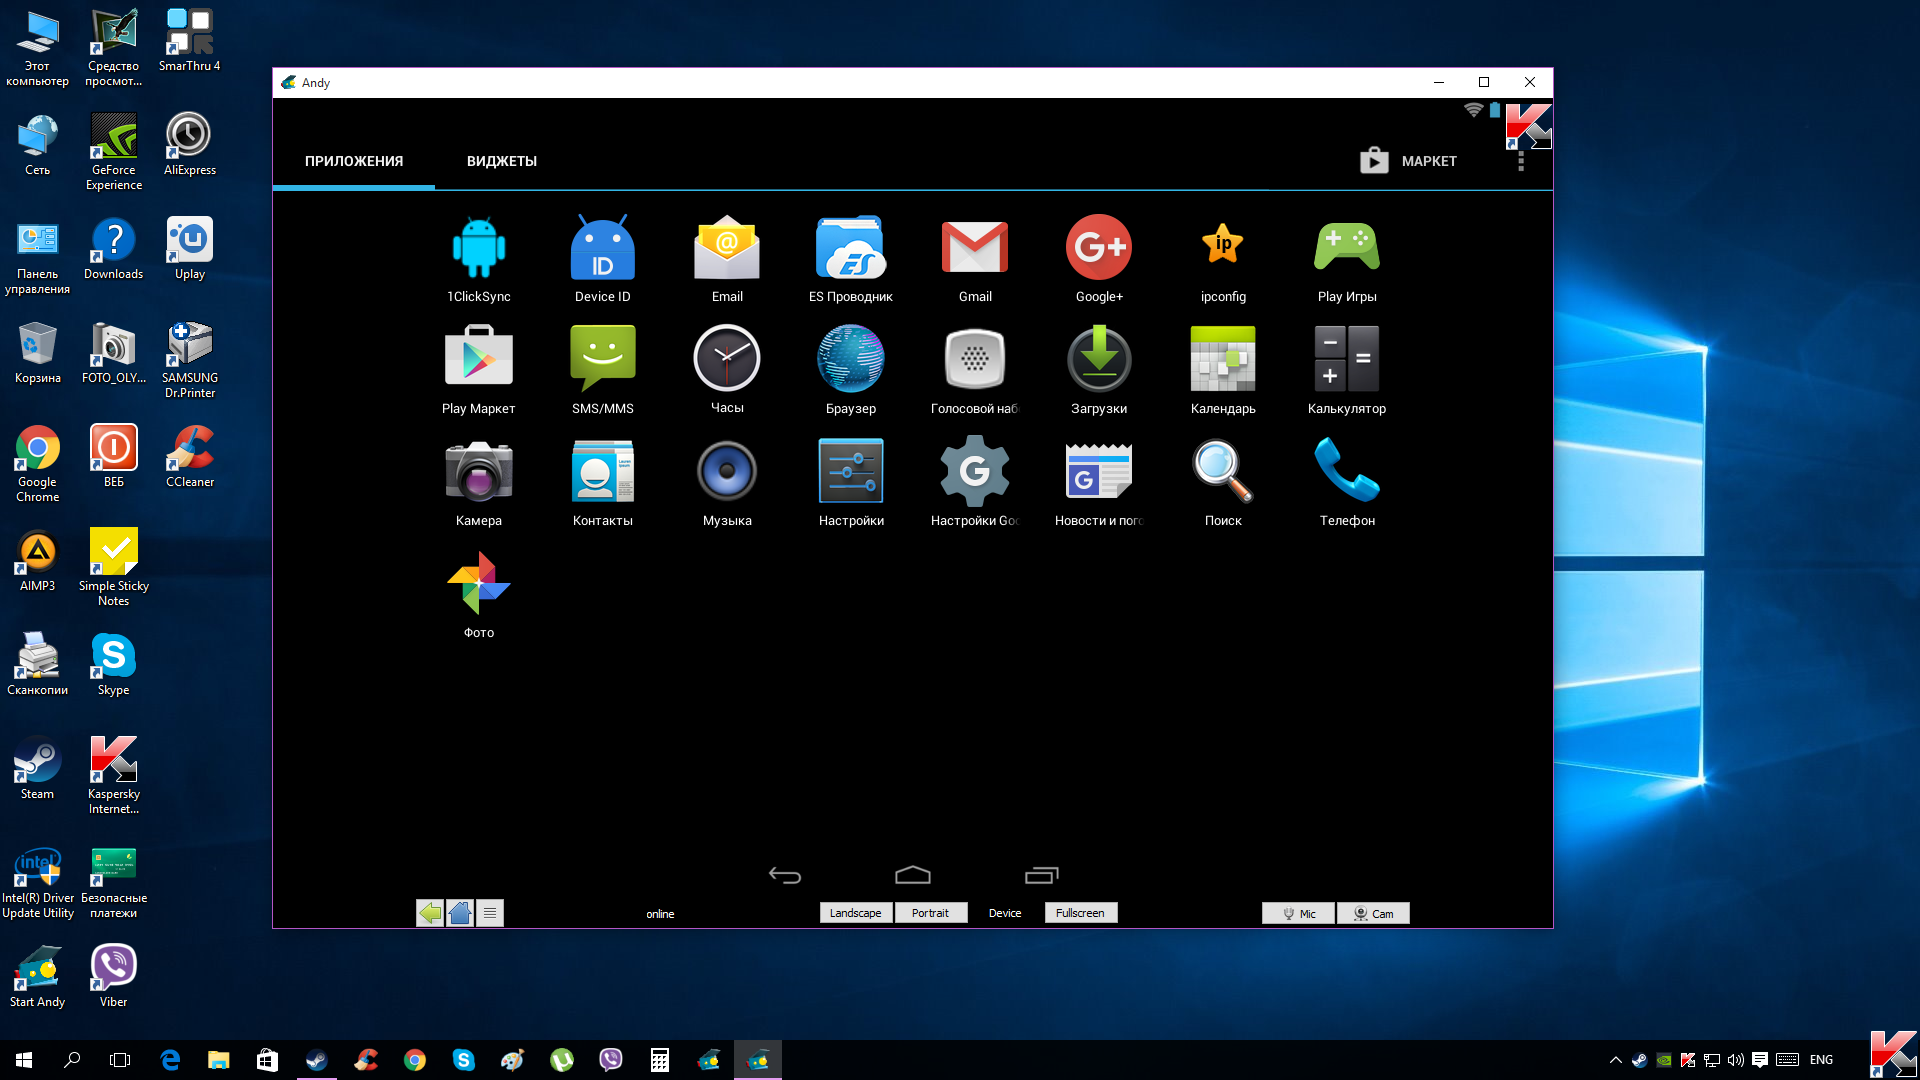The width and height of the screenshot is (1920, 1080).
Task: Click the Landscape orientation button
Action: 855,913
